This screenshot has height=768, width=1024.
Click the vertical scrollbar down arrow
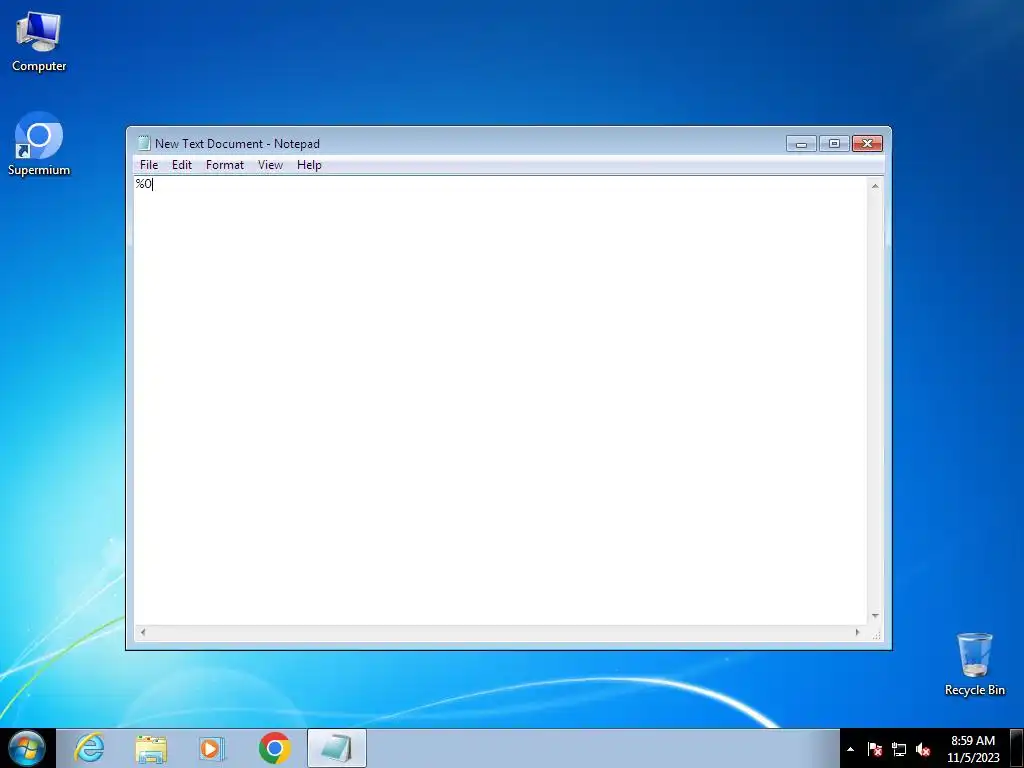point(875,616)
